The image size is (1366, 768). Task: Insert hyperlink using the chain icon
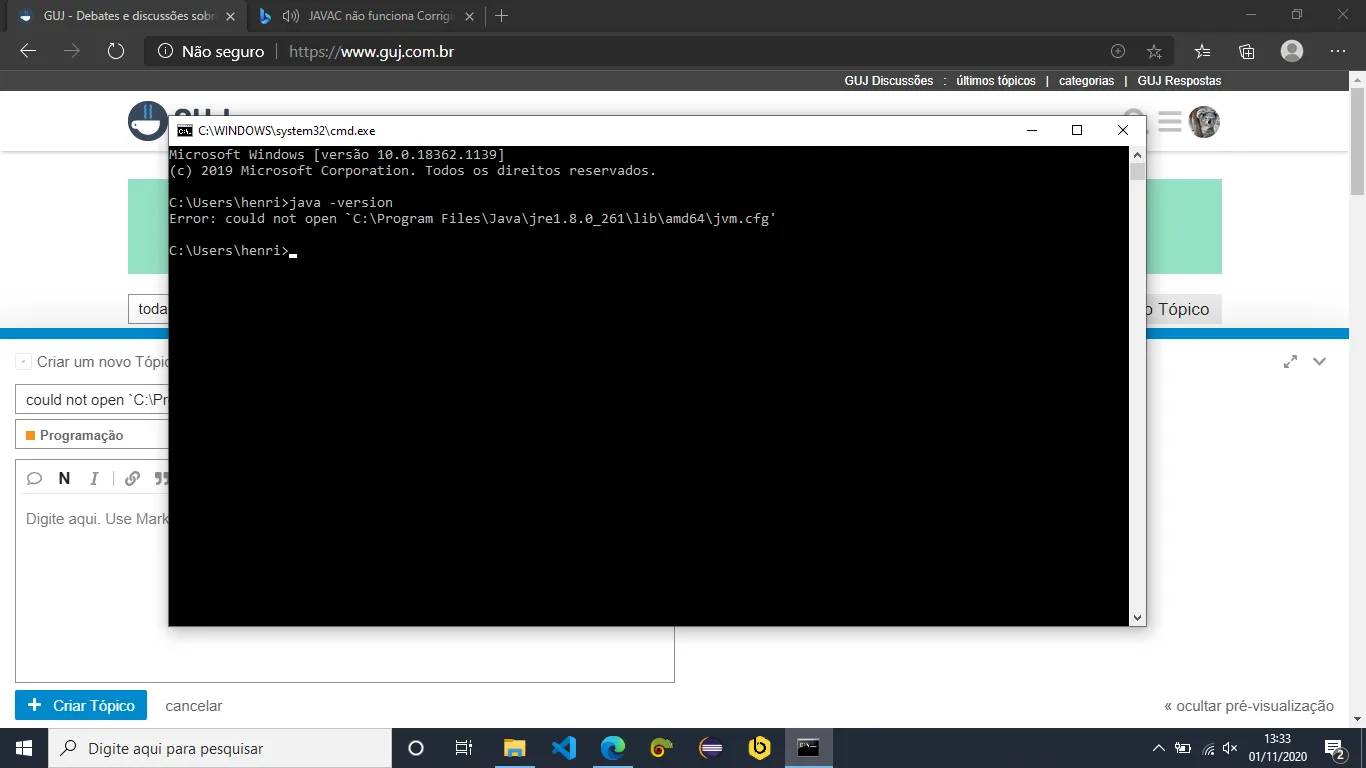[x=132, y=478]
